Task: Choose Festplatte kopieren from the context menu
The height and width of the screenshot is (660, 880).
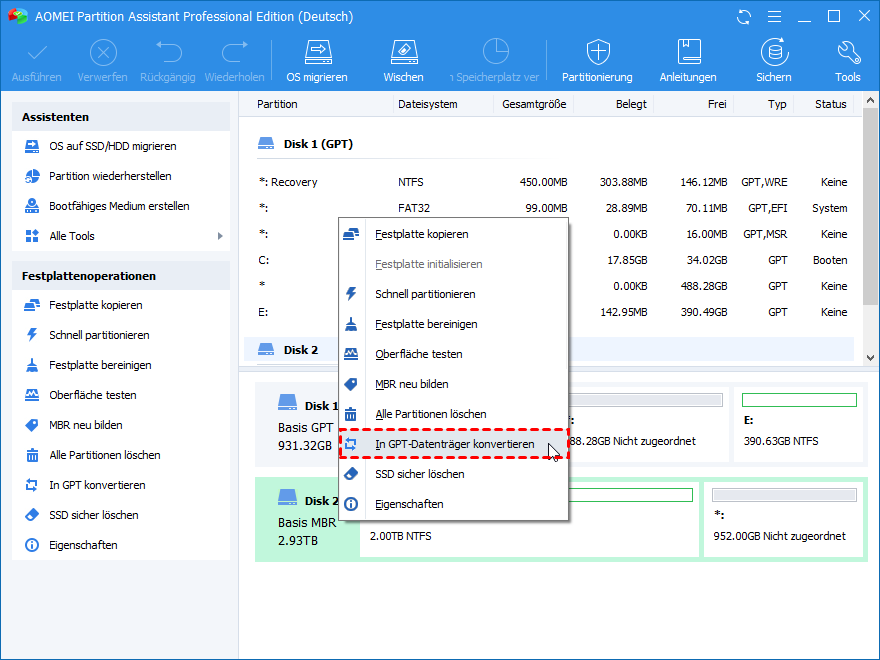Action: [453, 234]
